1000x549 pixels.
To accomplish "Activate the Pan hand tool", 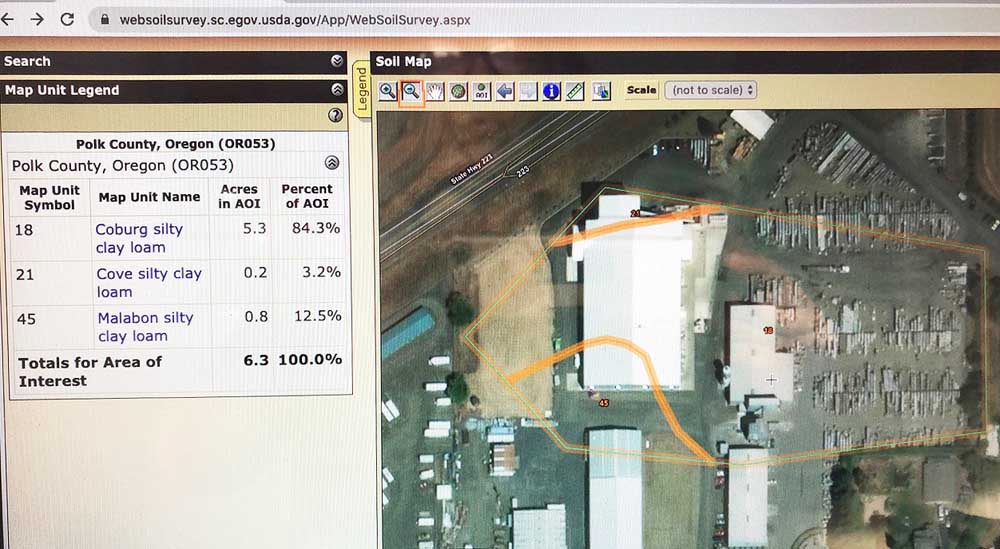I will [435, 91].
